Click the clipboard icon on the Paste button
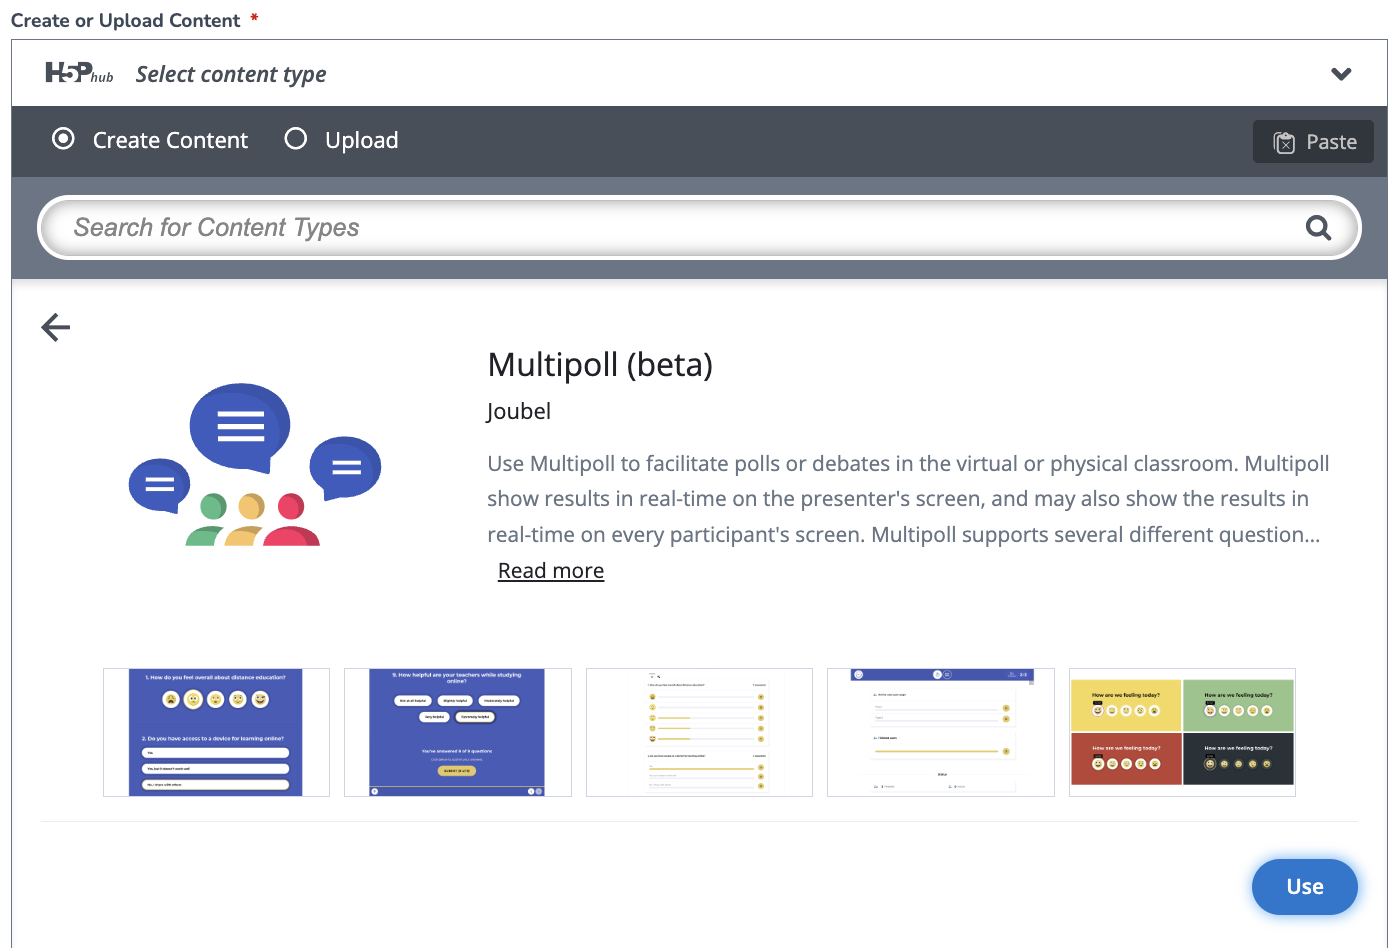The height and width of the screenshot is (948, 1398). [1285, 141]
